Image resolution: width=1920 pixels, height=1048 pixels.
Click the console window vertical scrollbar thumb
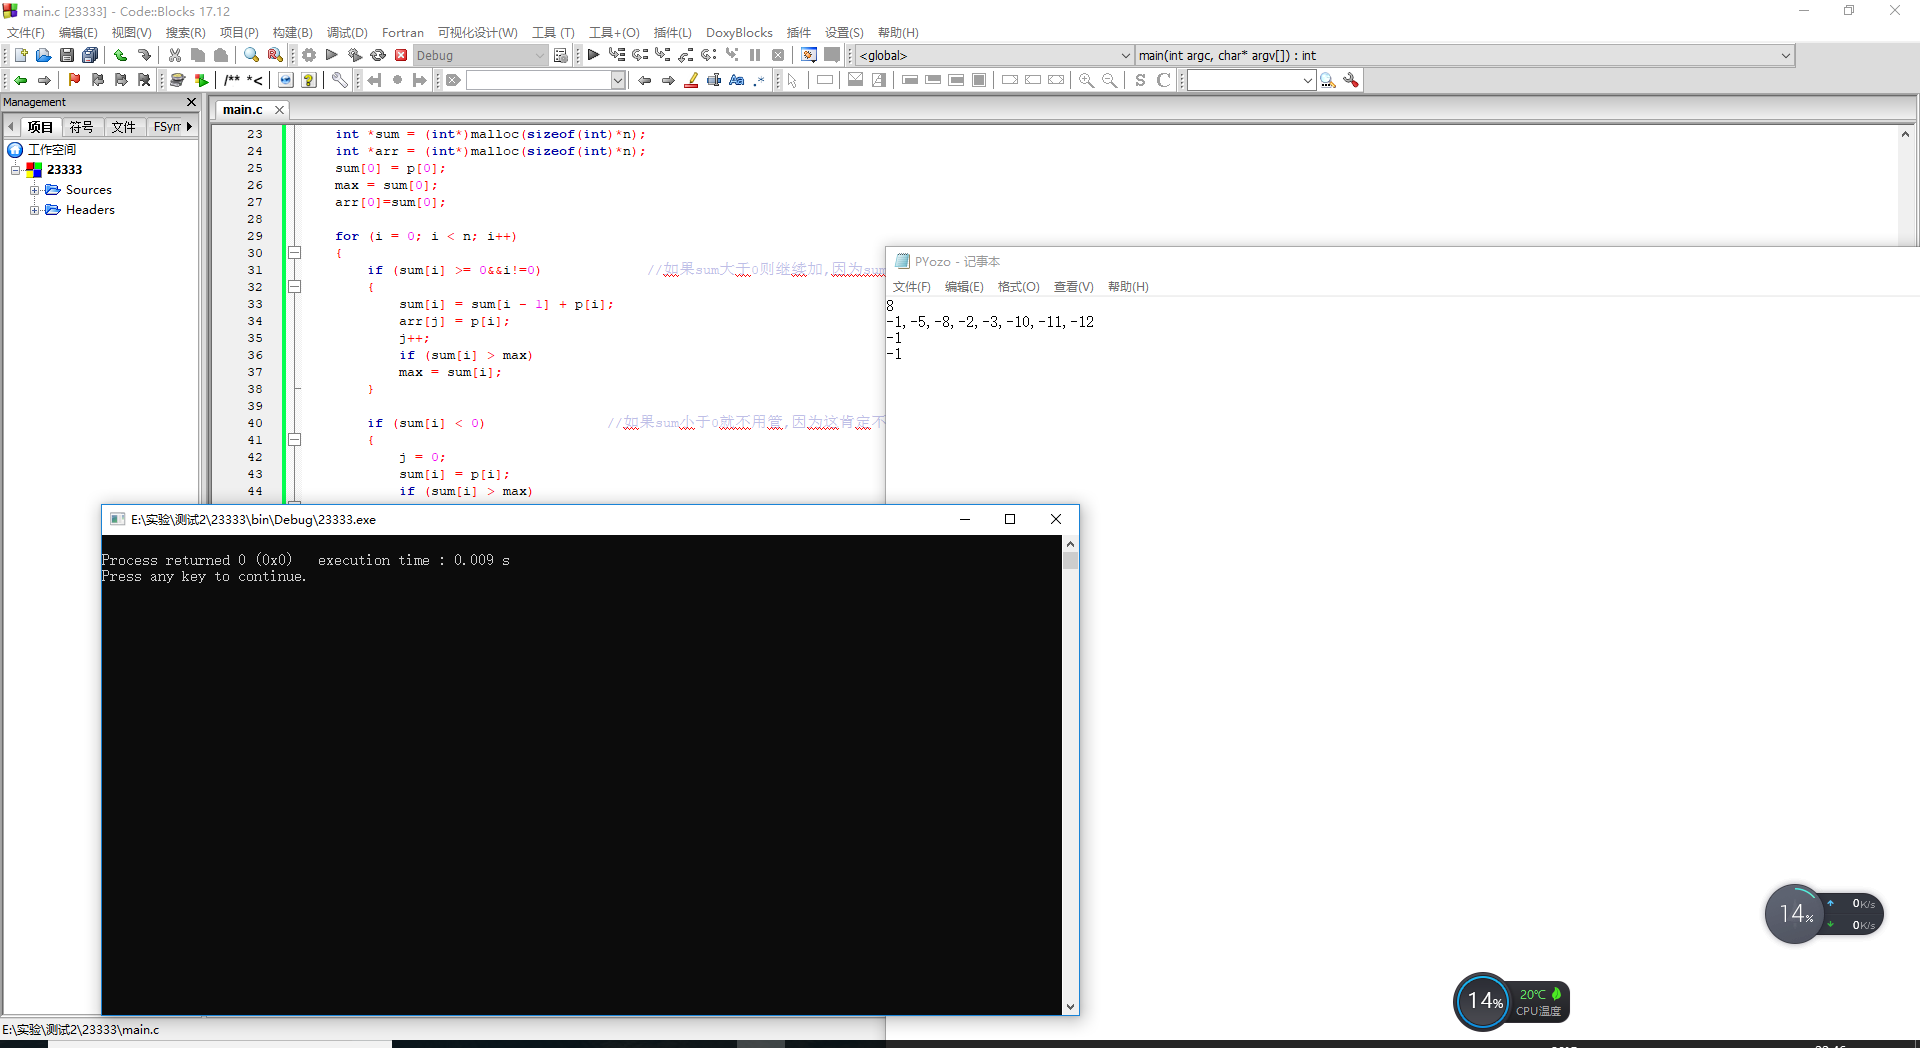(1071, 561)
